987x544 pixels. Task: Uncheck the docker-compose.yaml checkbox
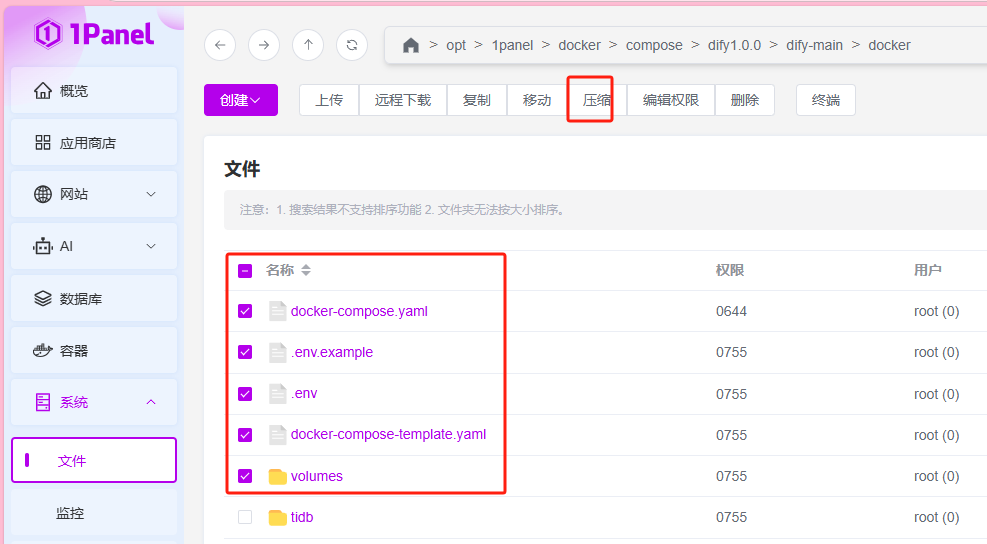[x=245, y=311]
